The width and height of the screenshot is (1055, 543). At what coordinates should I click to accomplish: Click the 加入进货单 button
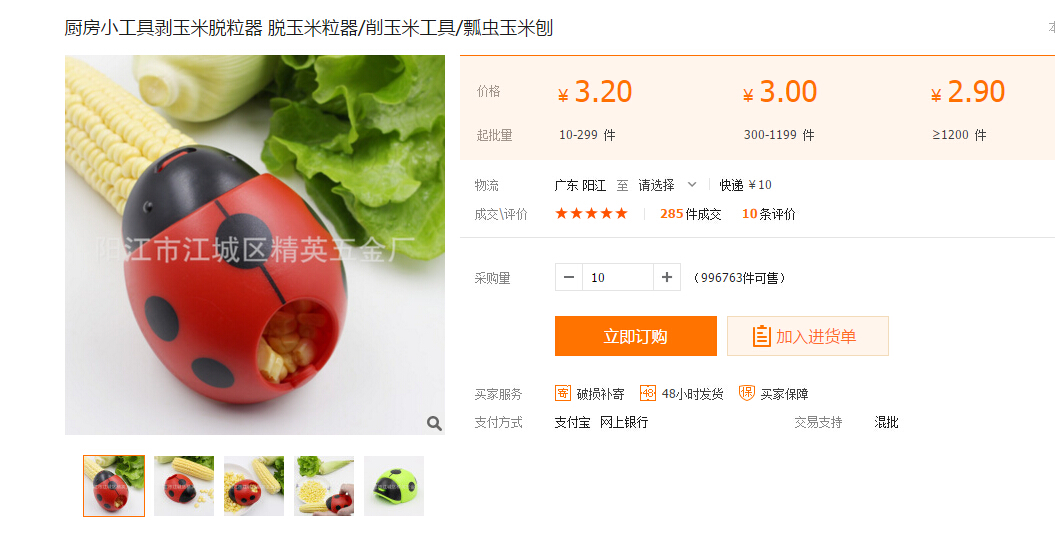(x=807, y=336)
